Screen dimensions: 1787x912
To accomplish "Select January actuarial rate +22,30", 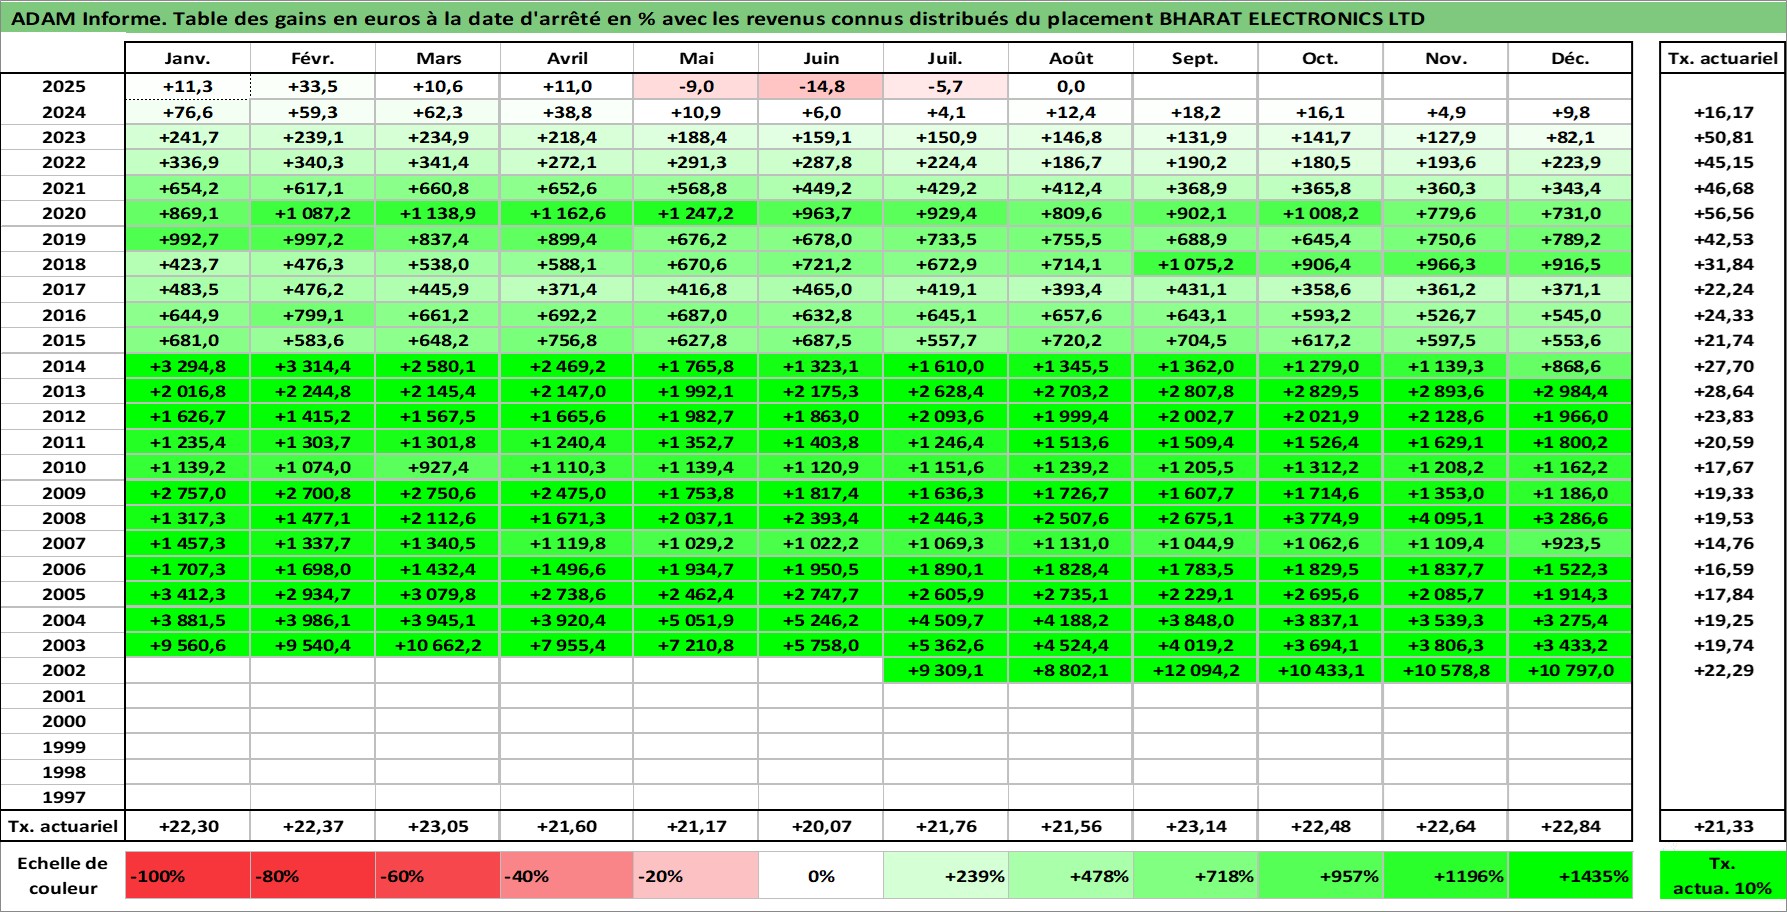I will click(x=187, y=826).
